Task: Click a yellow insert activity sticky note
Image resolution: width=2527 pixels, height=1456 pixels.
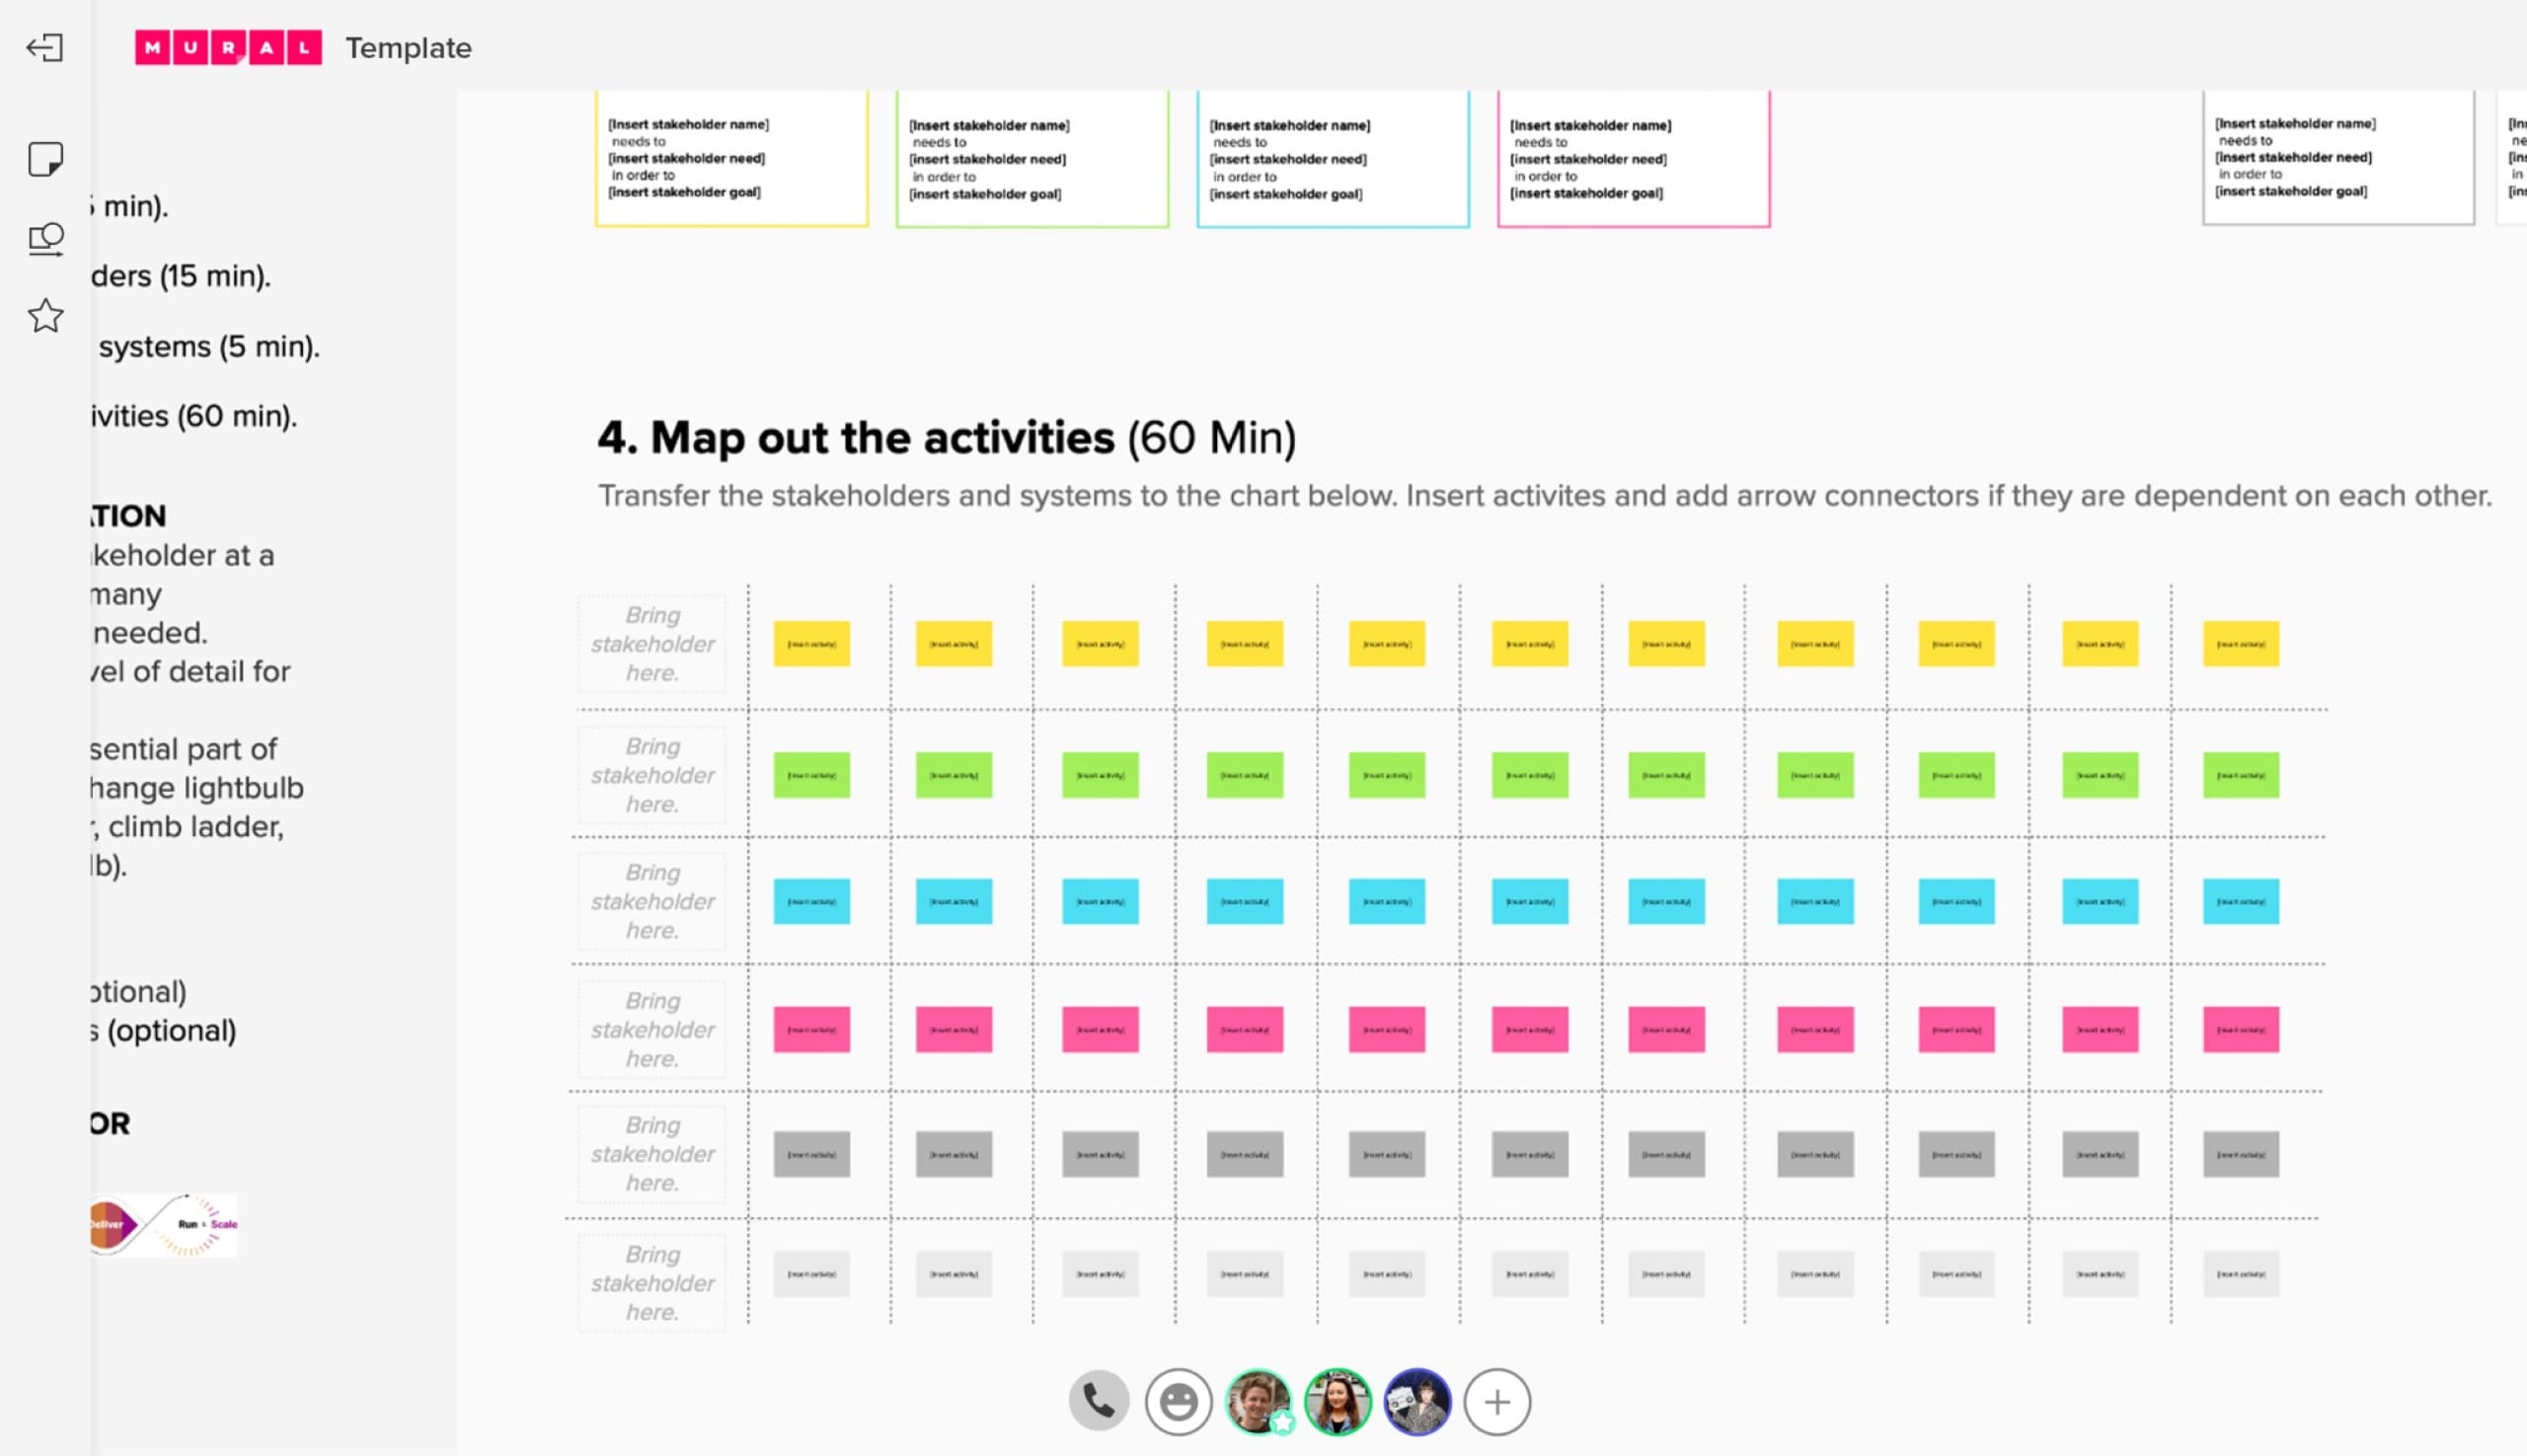Action: pos(812,644)
